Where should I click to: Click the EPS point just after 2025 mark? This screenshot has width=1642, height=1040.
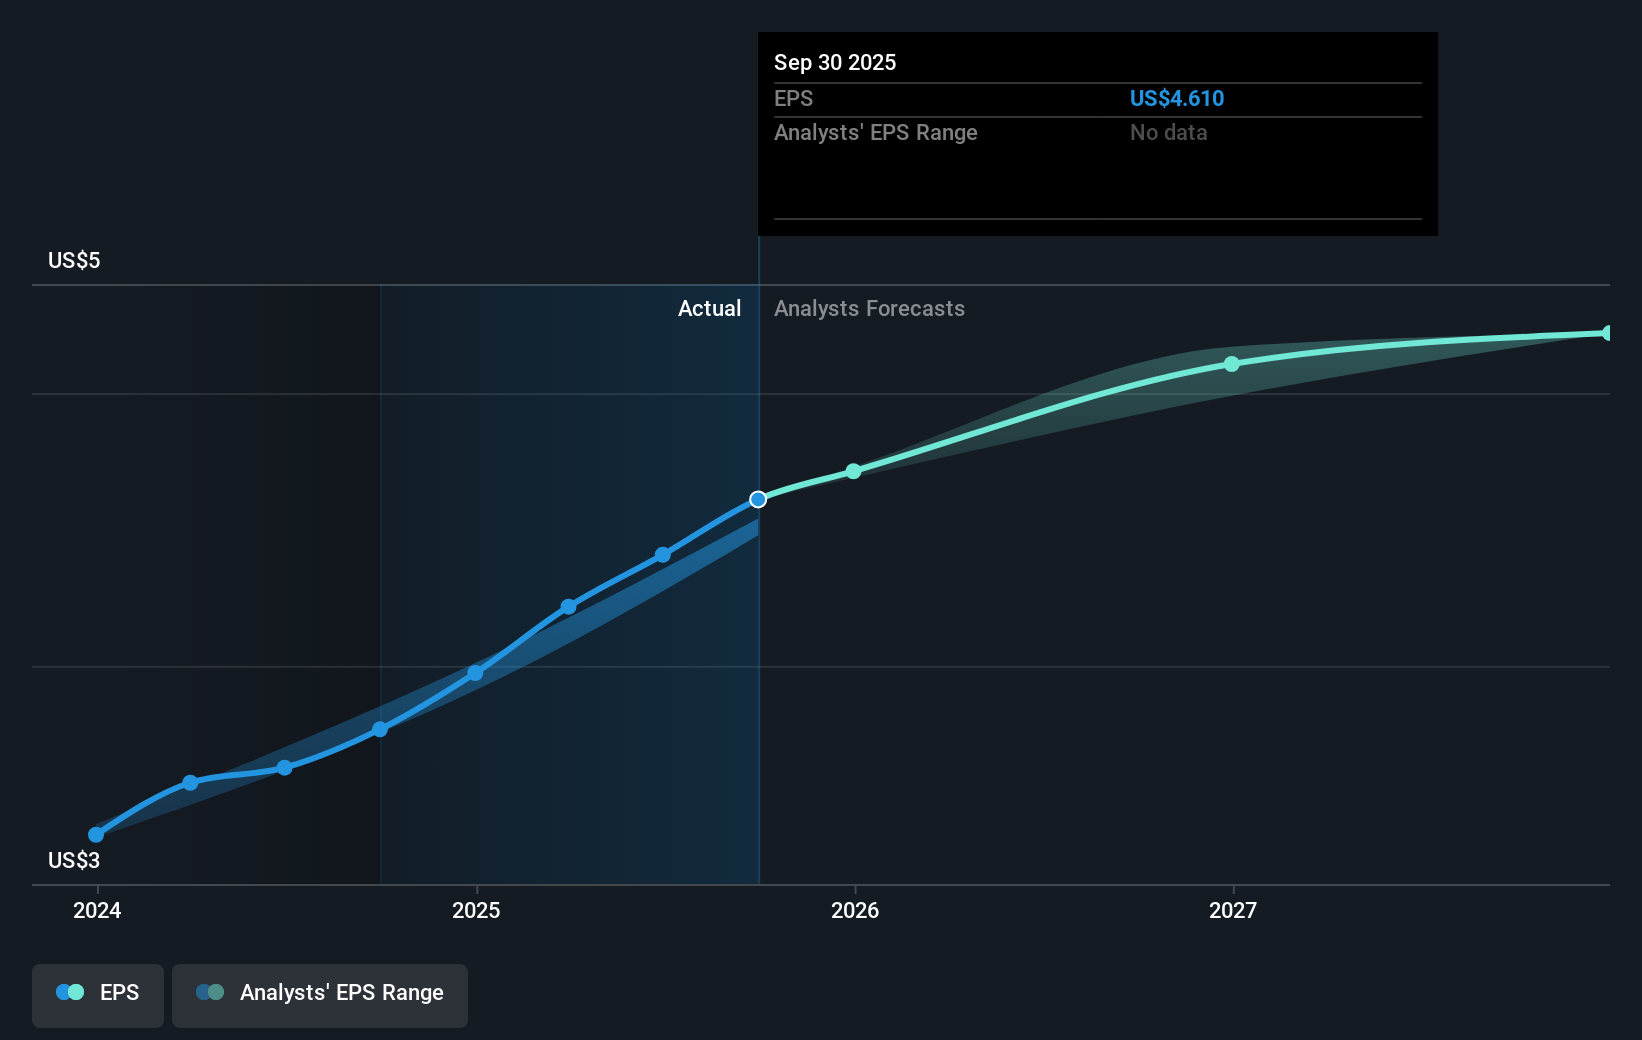568,606
